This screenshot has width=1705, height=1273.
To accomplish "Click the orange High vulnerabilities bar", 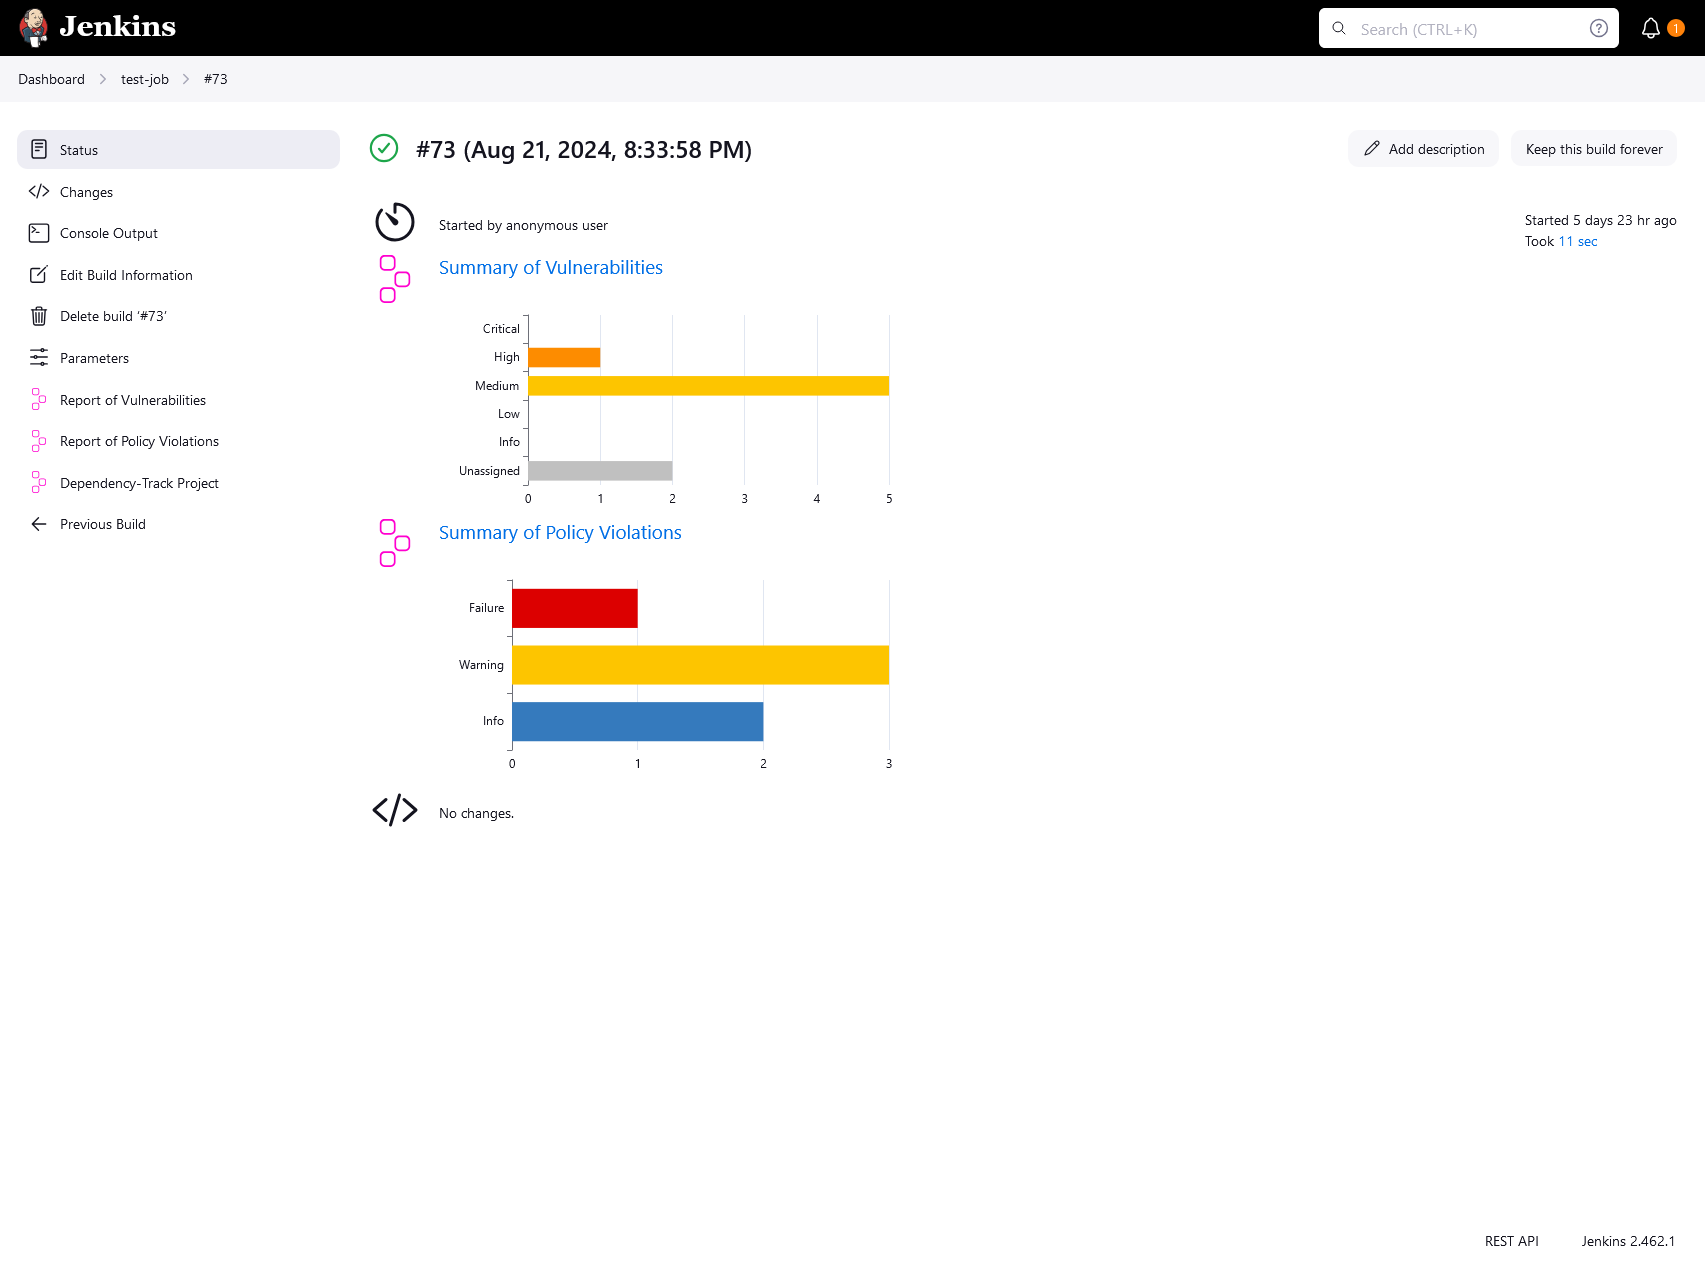I will [x=564, y=357].
